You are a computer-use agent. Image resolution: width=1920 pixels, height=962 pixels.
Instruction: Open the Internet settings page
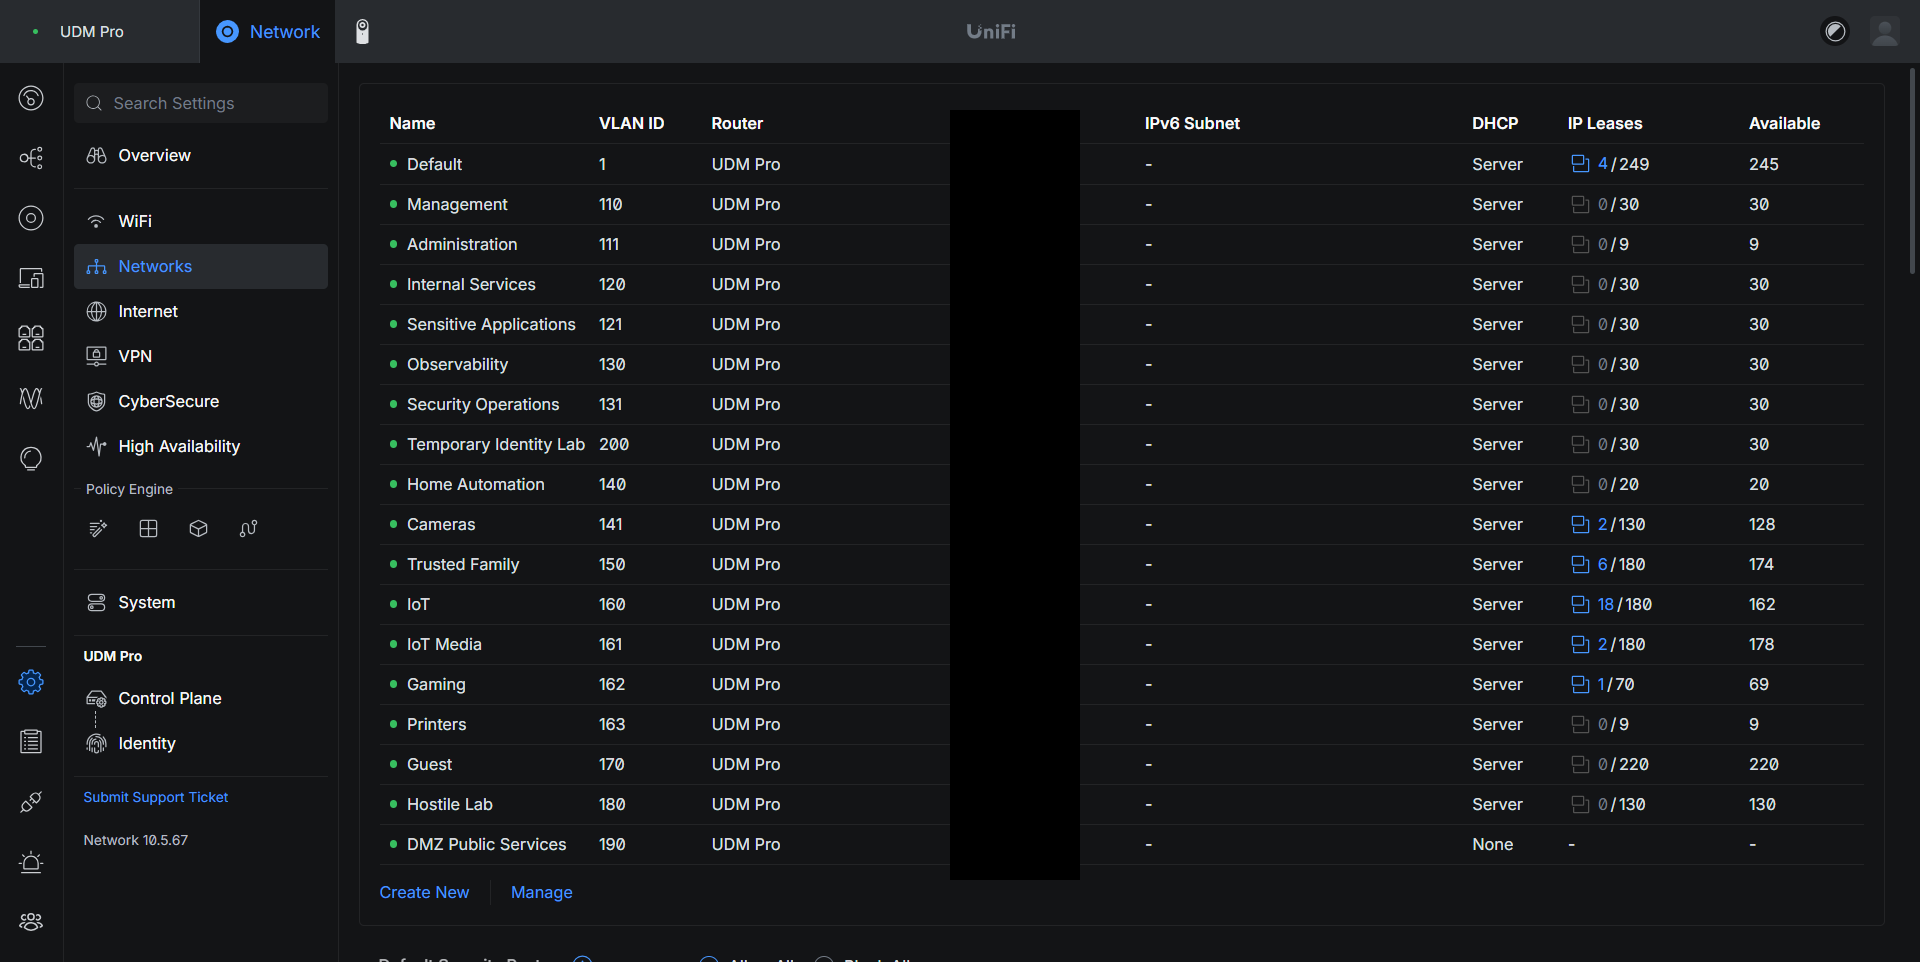[201, 311]
